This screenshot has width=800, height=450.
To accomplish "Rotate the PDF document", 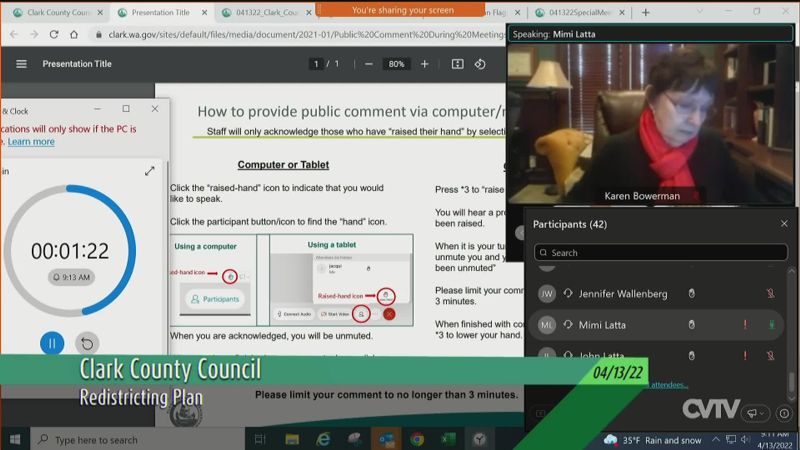I will point(480,64).
